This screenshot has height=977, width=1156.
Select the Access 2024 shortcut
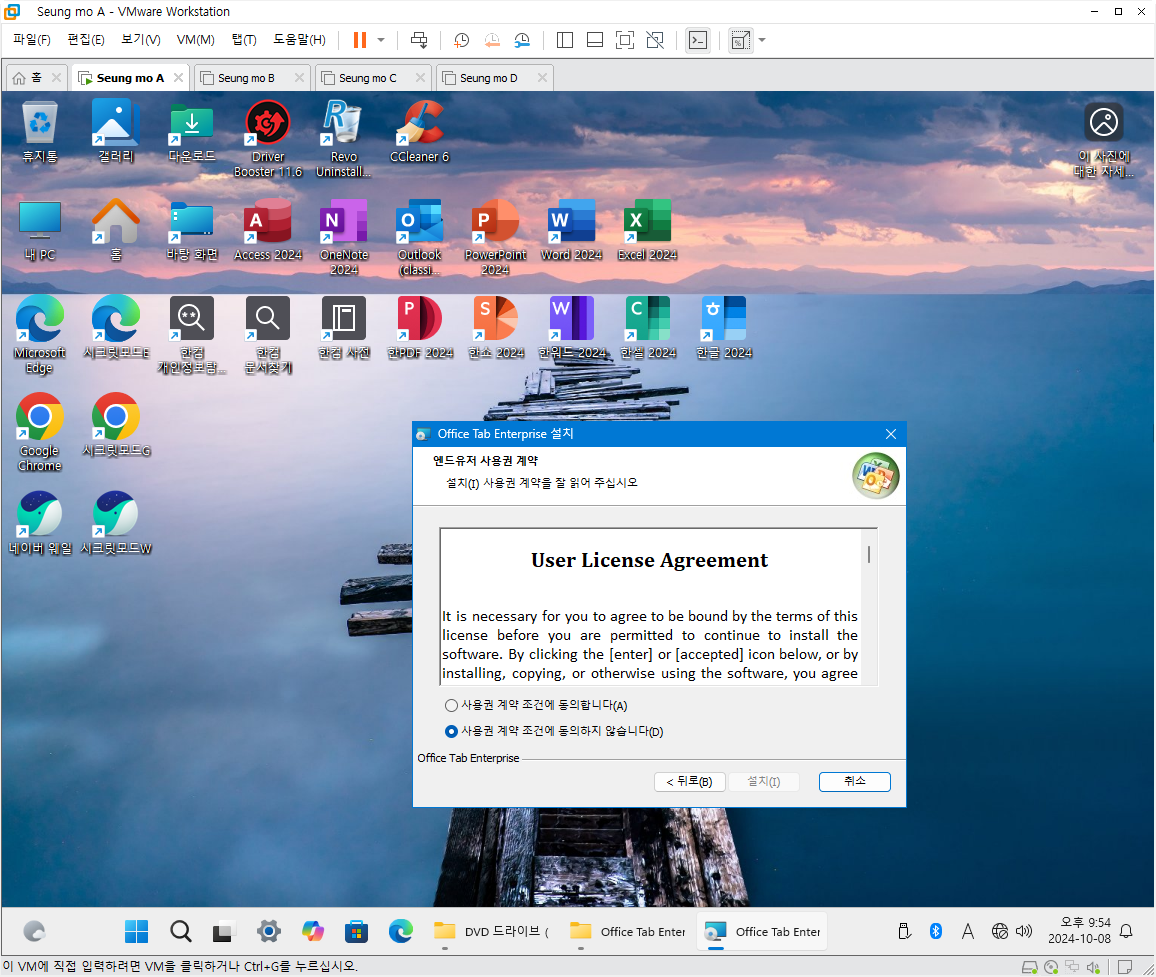(x=268, y=230)
